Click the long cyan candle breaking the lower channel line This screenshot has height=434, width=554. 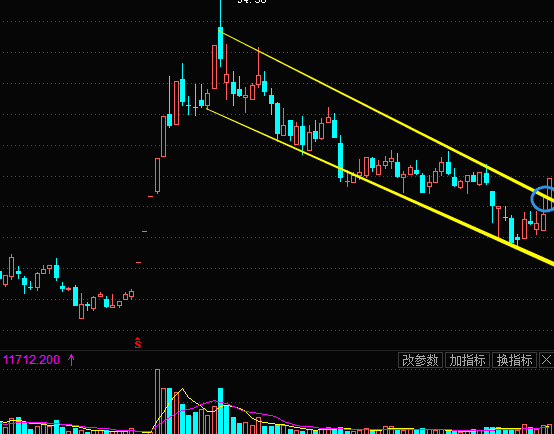click(x=341, y=160)
